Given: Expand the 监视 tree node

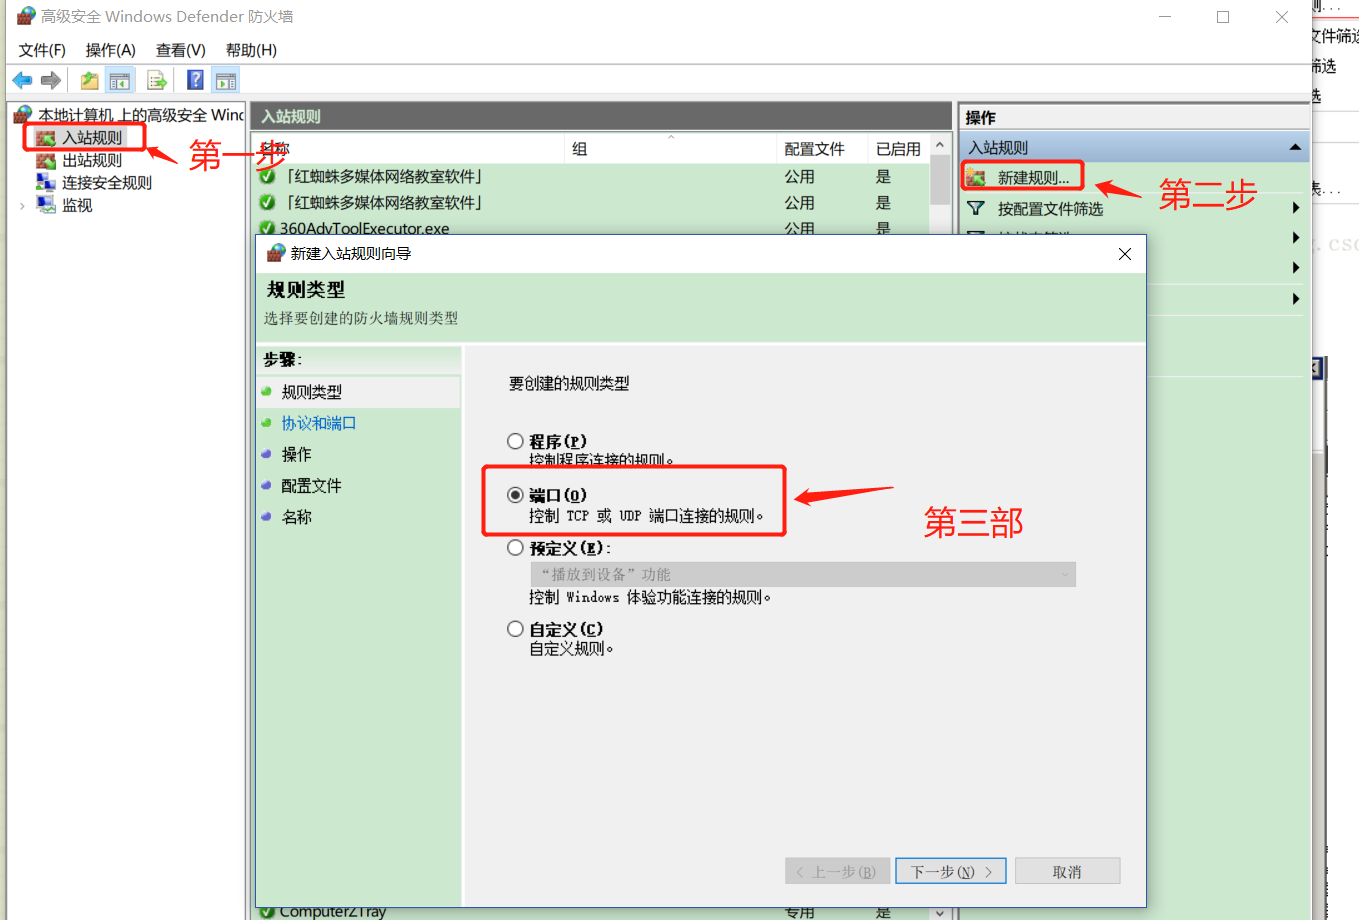Looking at the screenshot, I should point(22,206).
